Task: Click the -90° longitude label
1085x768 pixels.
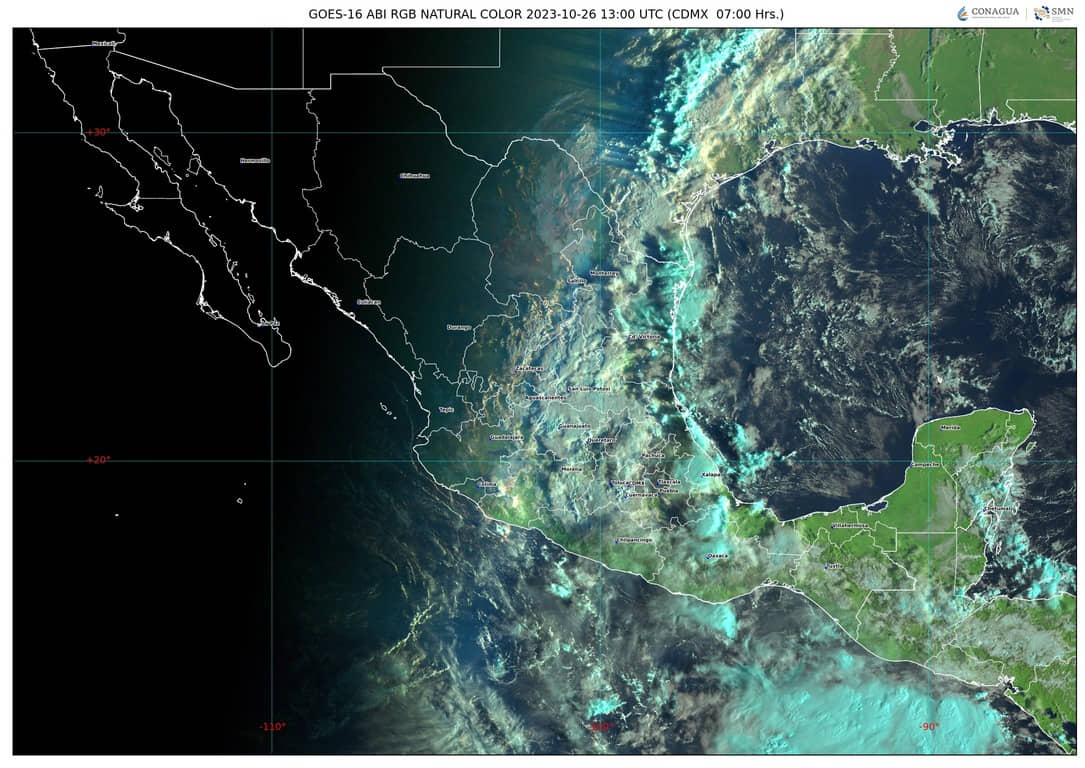Action: tap(929, 726)
